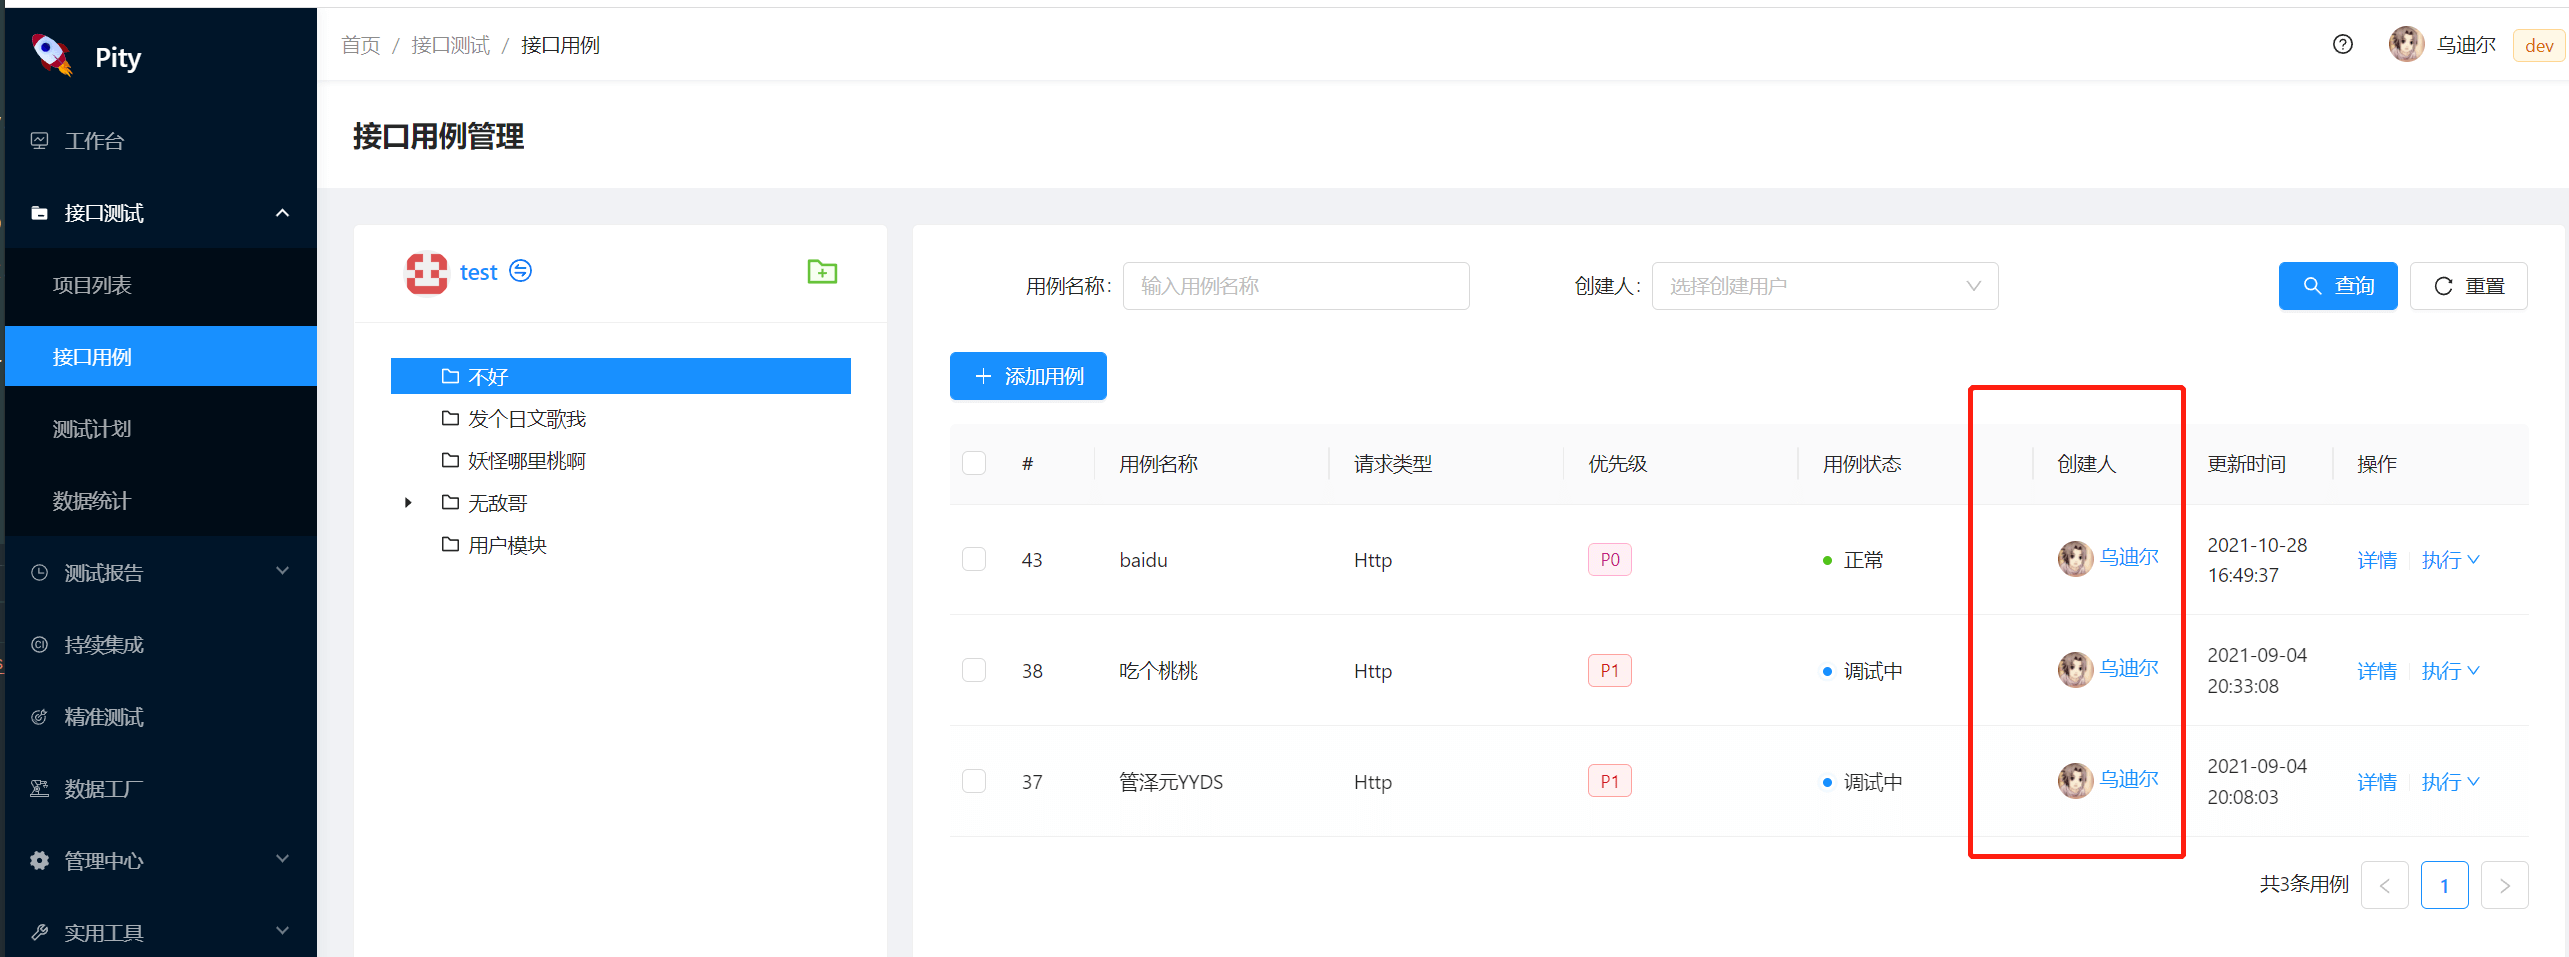
Task: Click the P1 priority tag on 吃个桃桃
Action: [x=1610, y=670]
